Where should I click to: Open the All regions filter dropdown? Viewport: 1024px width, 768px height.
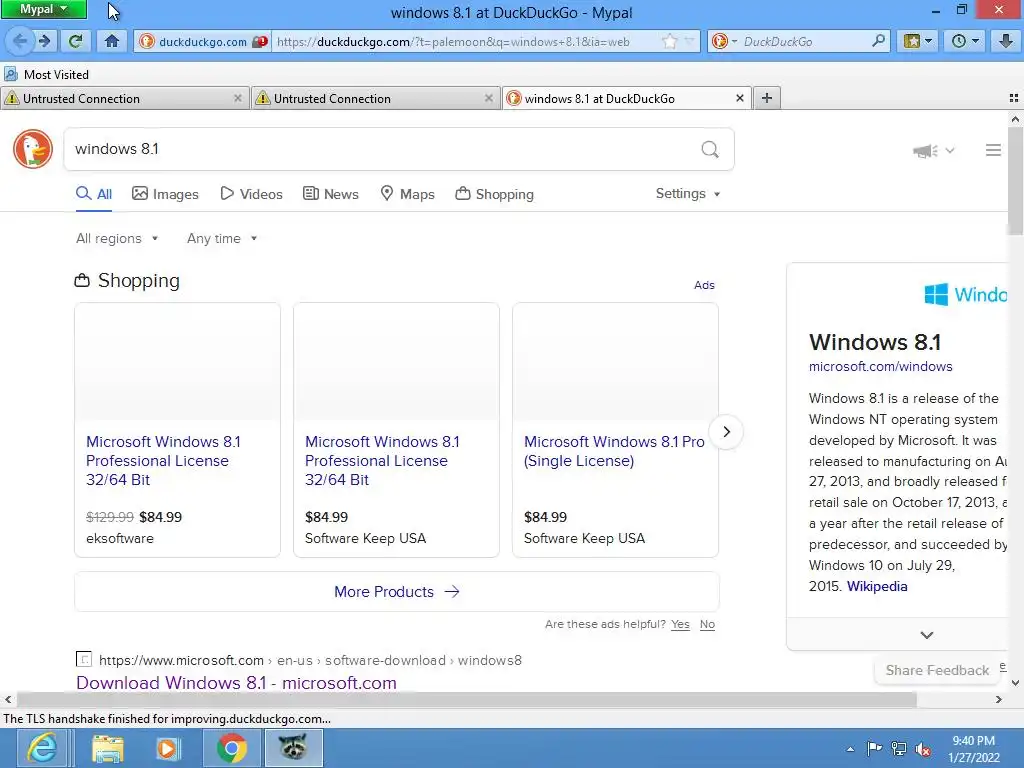point(117,238)
